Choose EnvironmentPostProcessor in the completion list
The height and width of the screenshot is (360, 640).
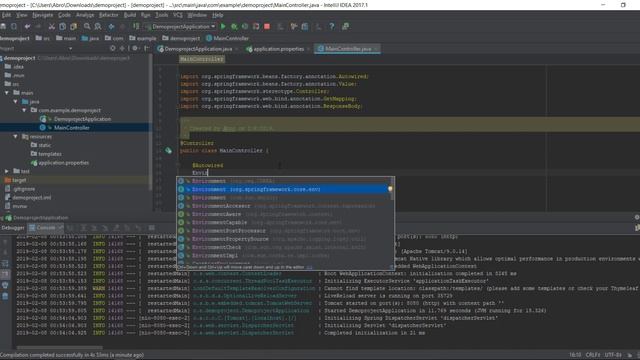(284, 231)
